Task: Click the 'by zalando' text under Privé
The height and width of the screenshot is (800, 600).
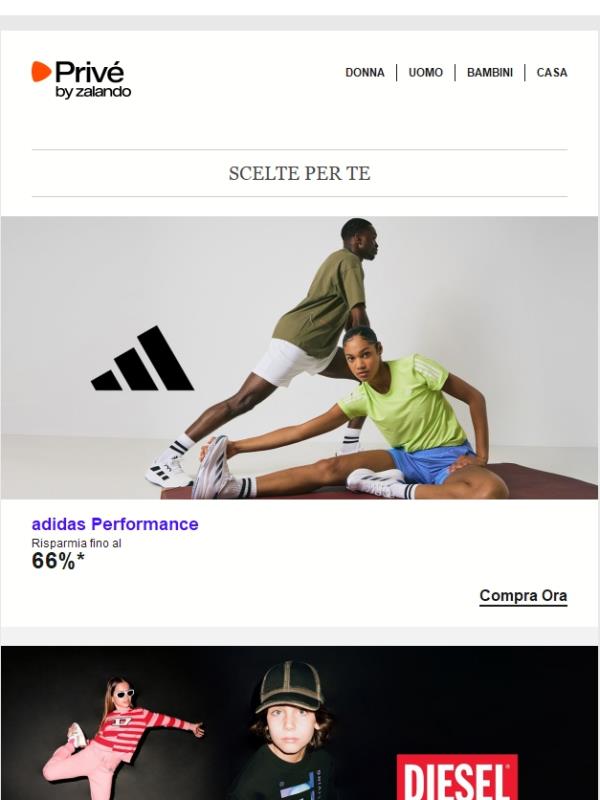Action: (x=93, y=92)
